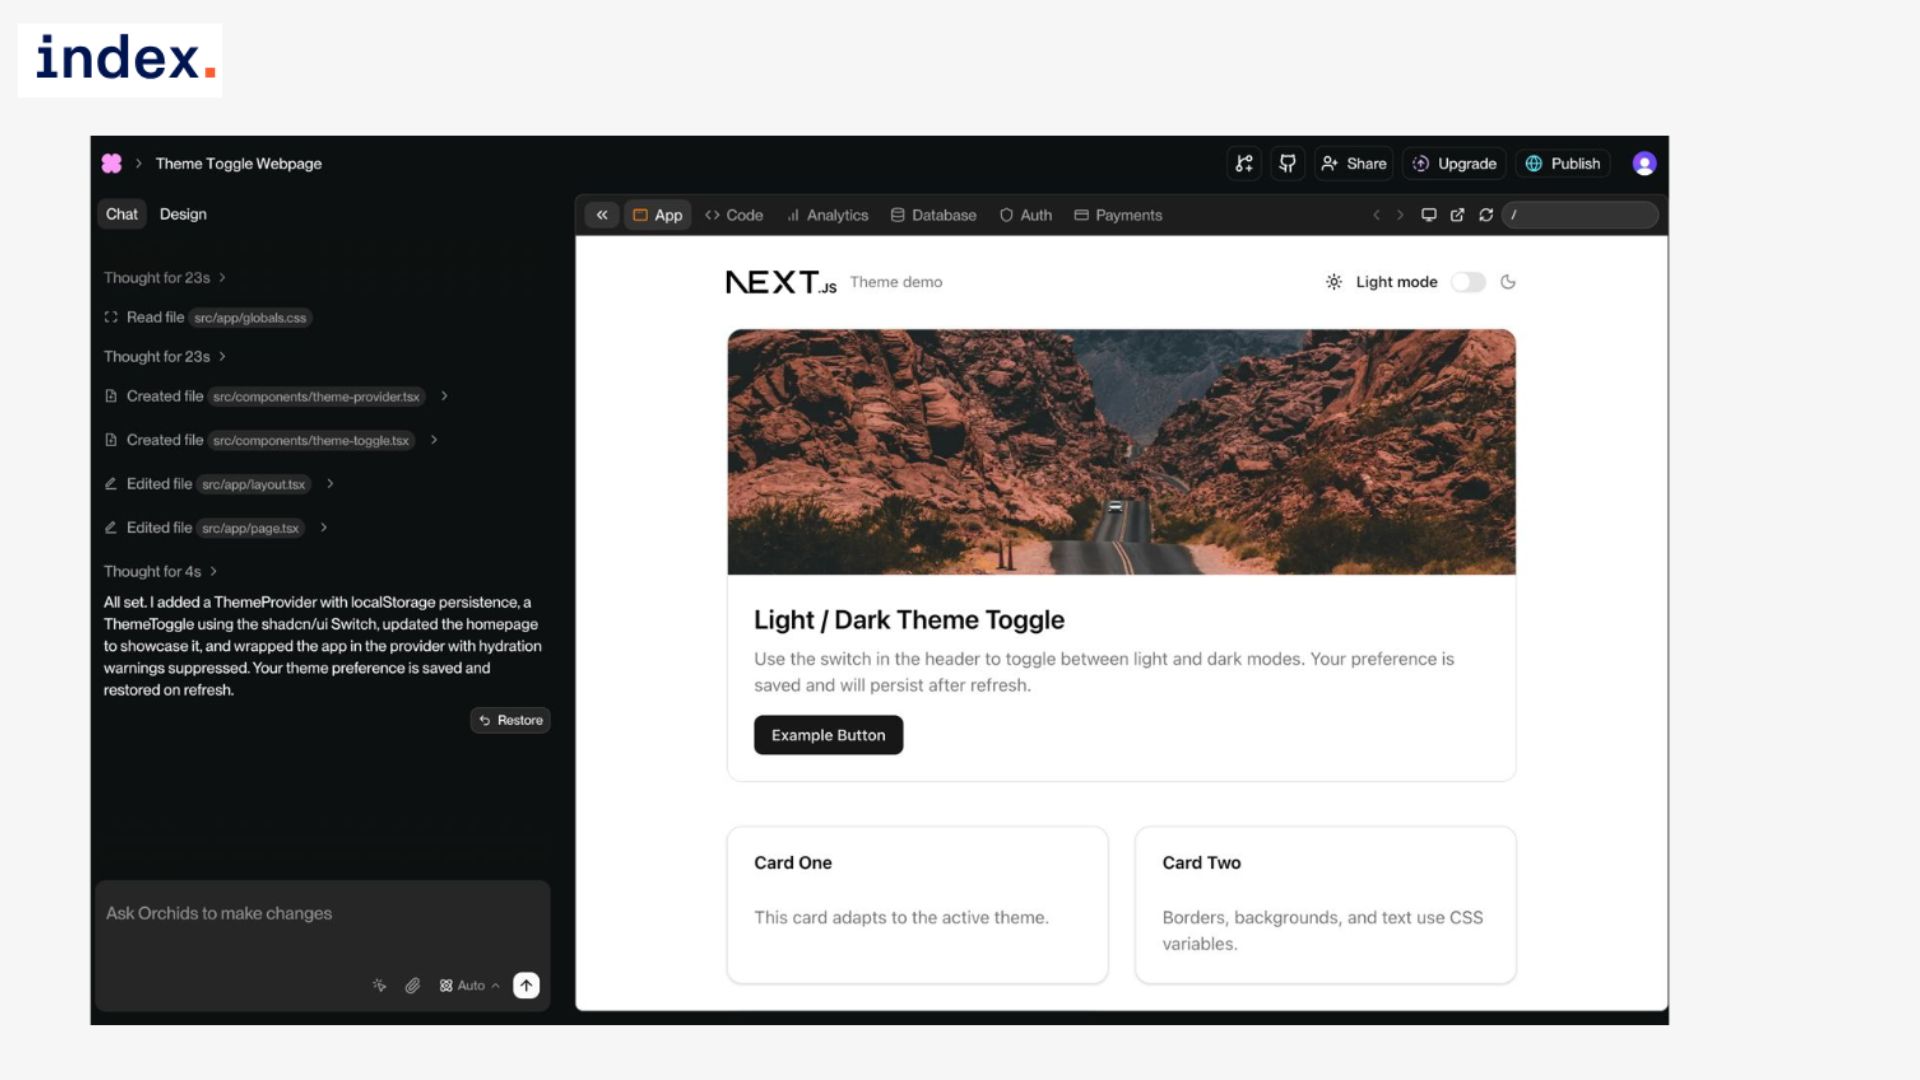Collapse chat panel with double-chevron icon

[602, 215]
